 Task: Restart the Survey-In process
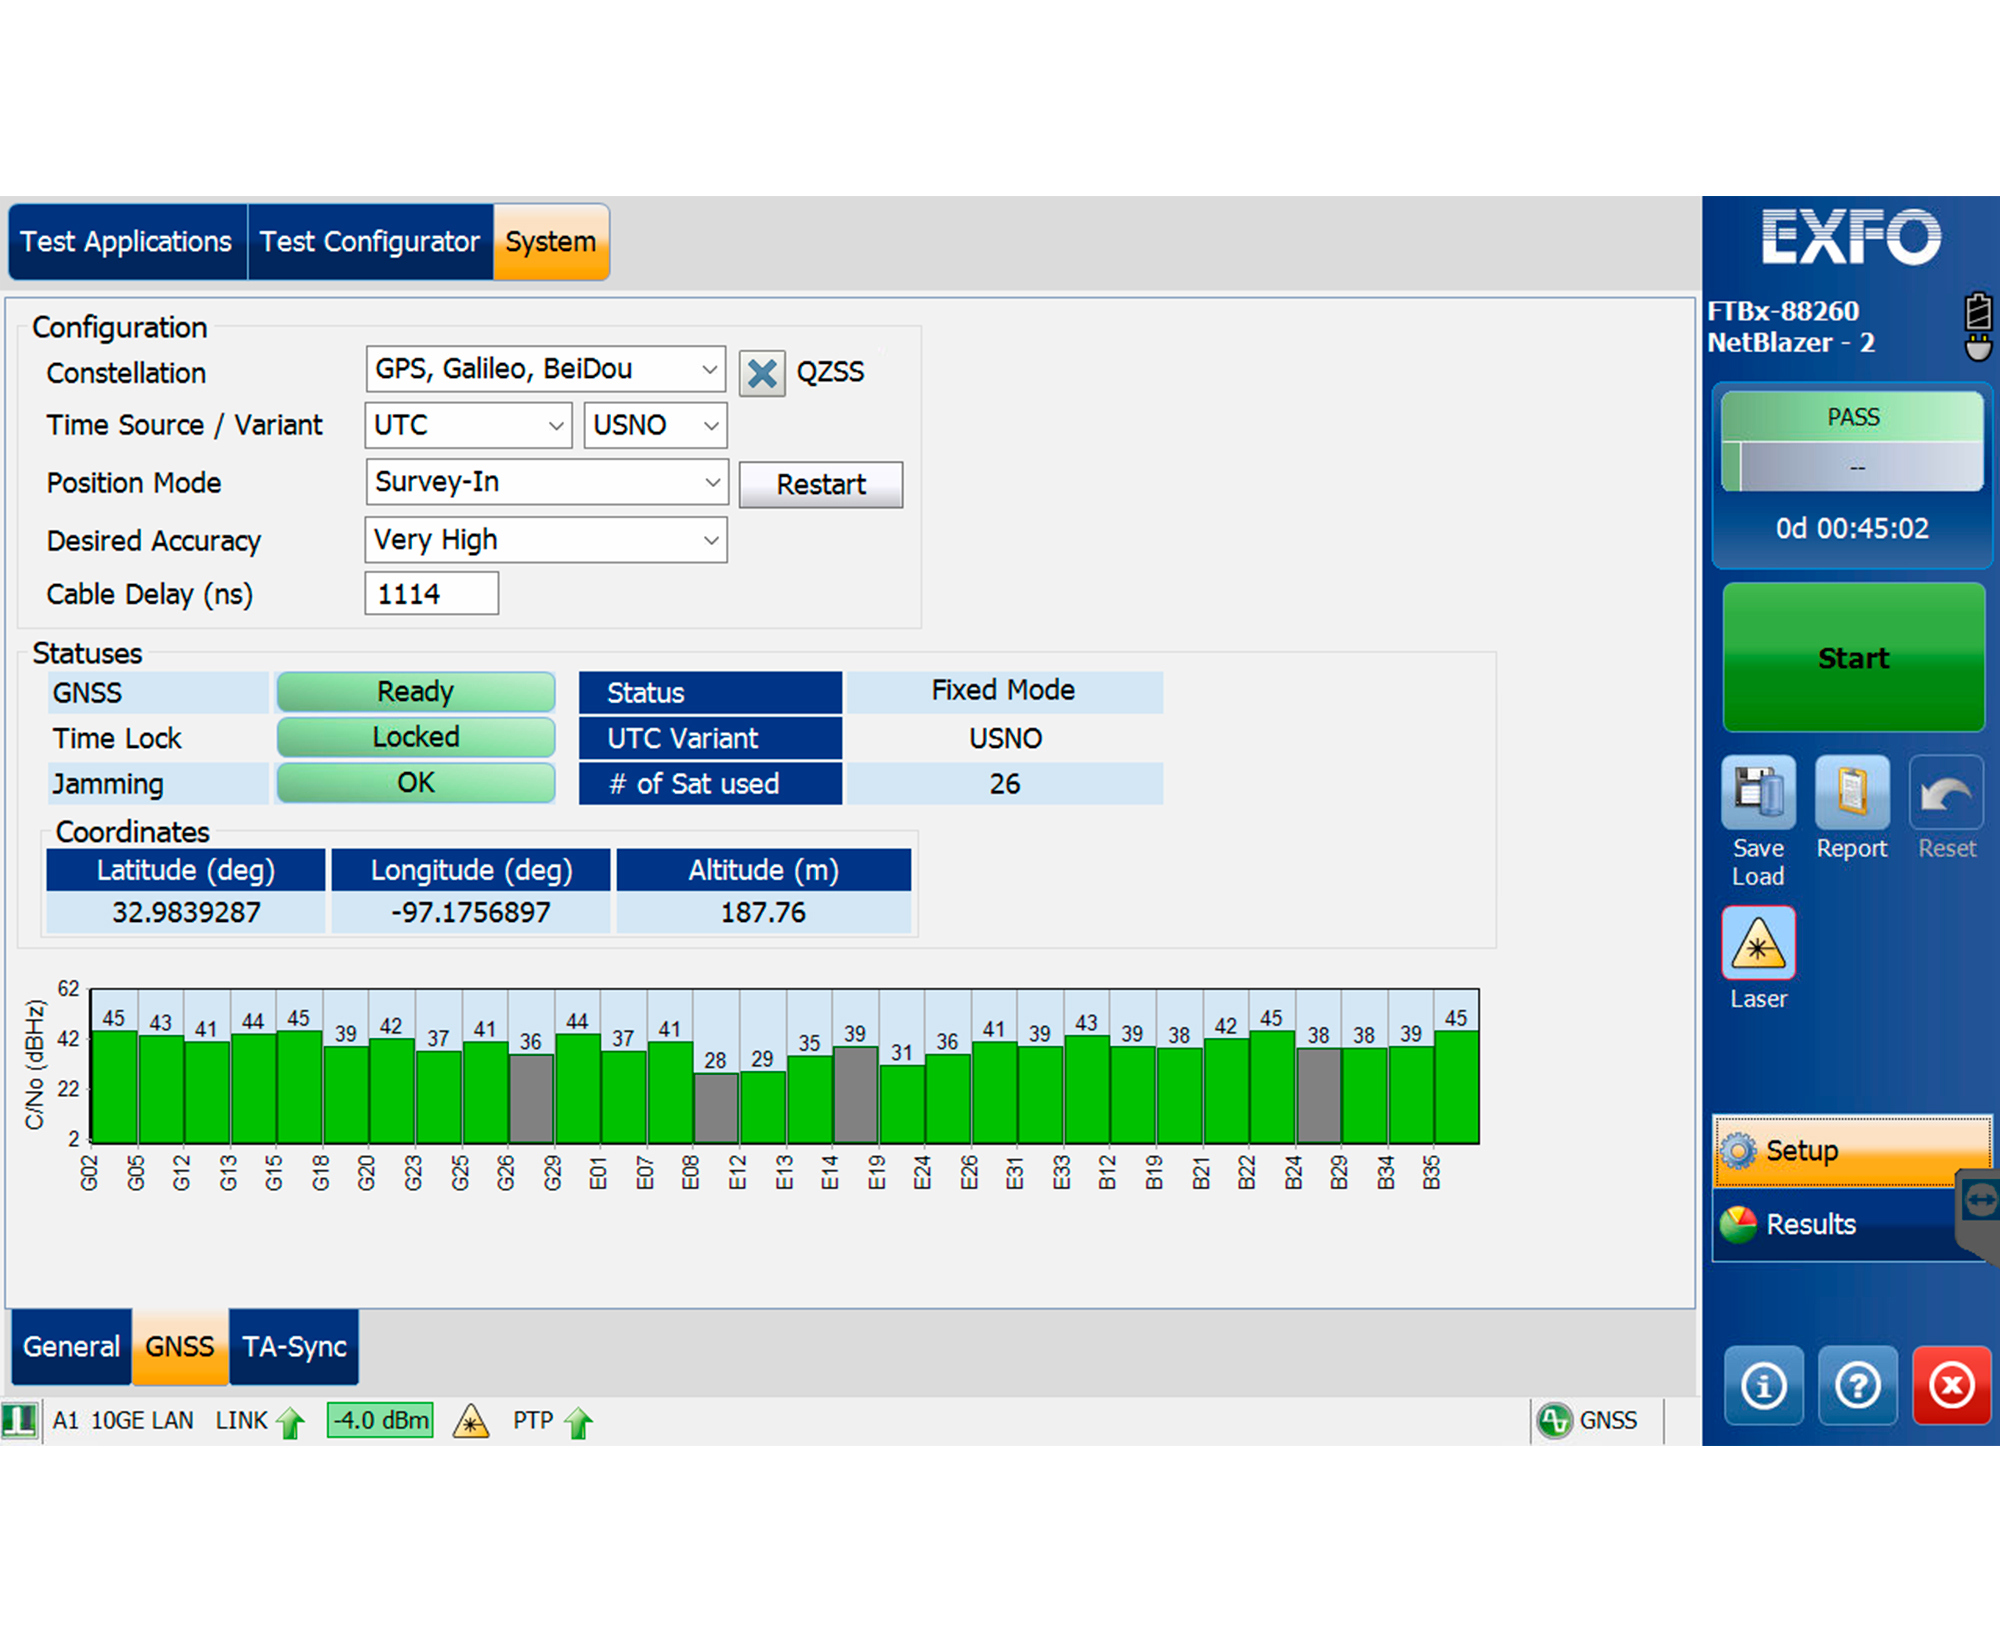[x=820, y=484]
